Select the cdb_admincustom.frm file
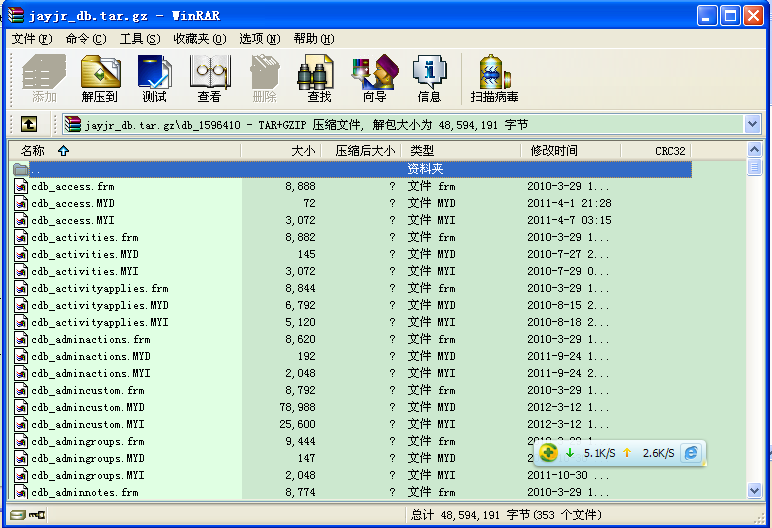 pos(88,391)
